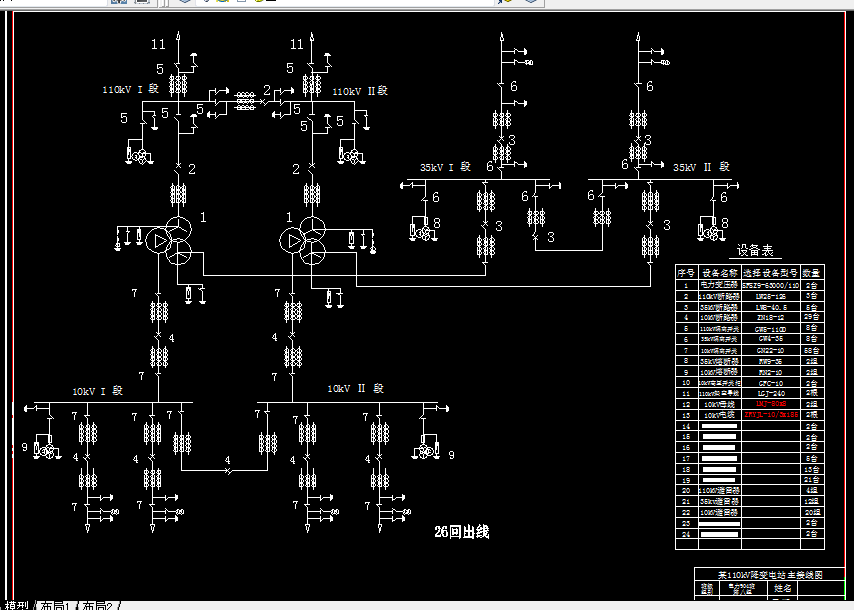Select the 110kV II段 bus label

tap(360, 91)
